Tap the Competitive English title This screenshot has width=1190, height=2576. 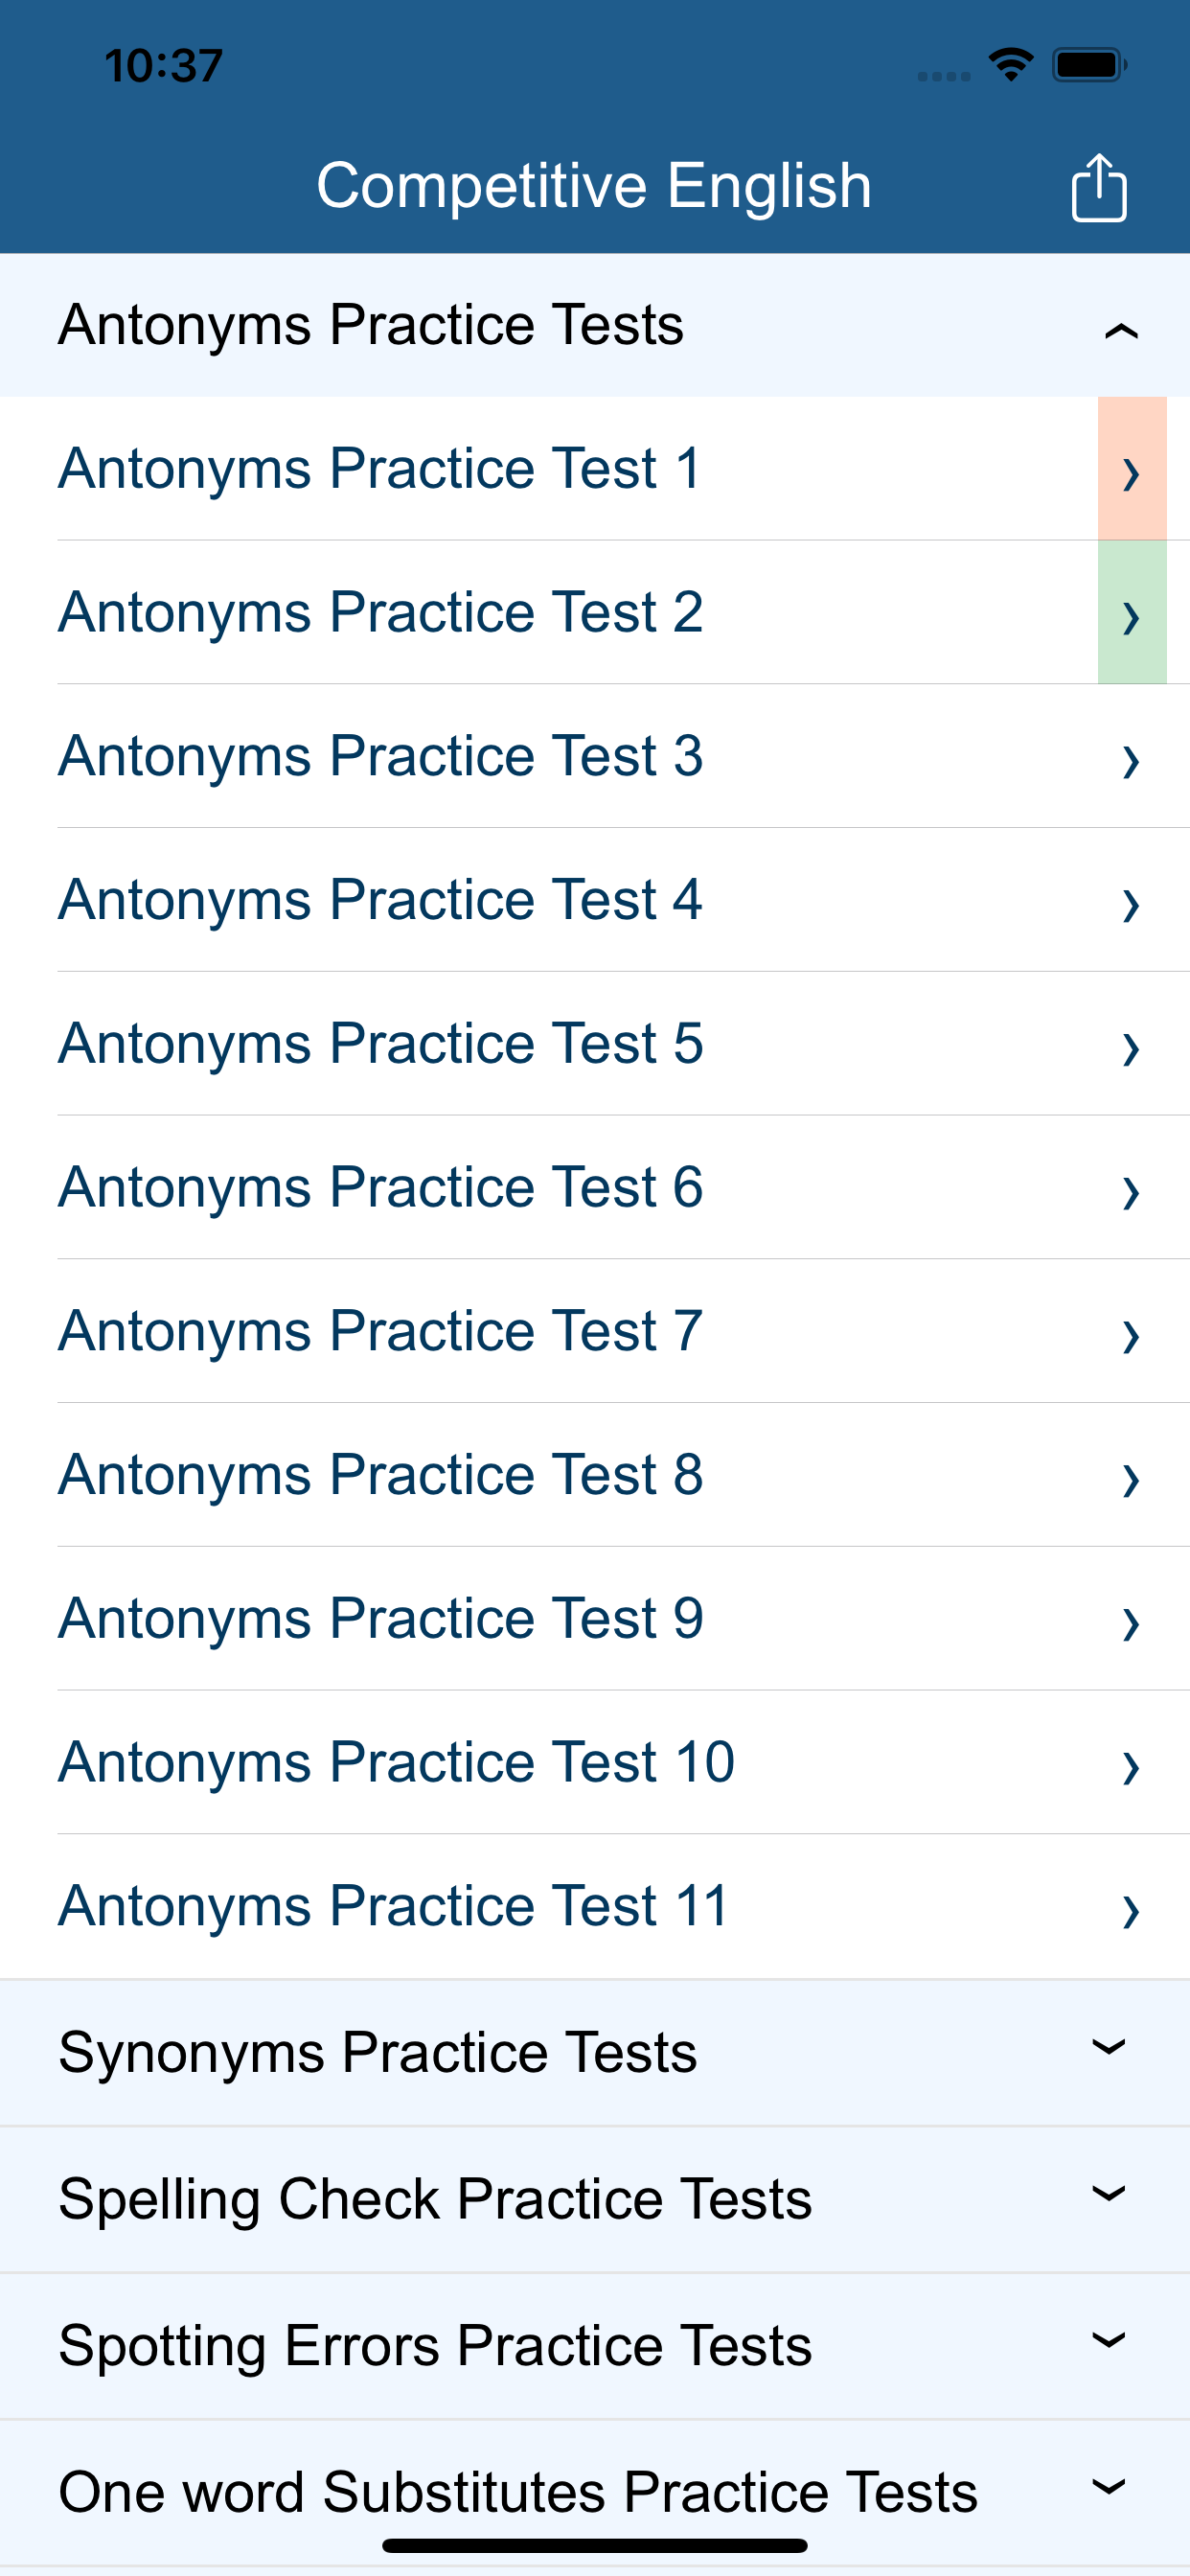[594, 186]
